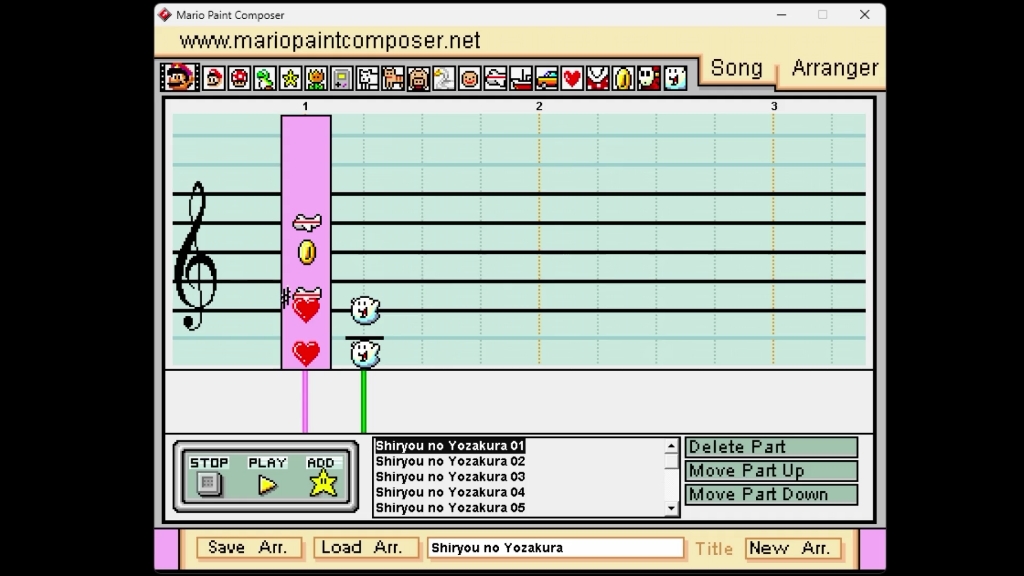Select Shiryou no Yozakura 02 in list

click(449, 461)
